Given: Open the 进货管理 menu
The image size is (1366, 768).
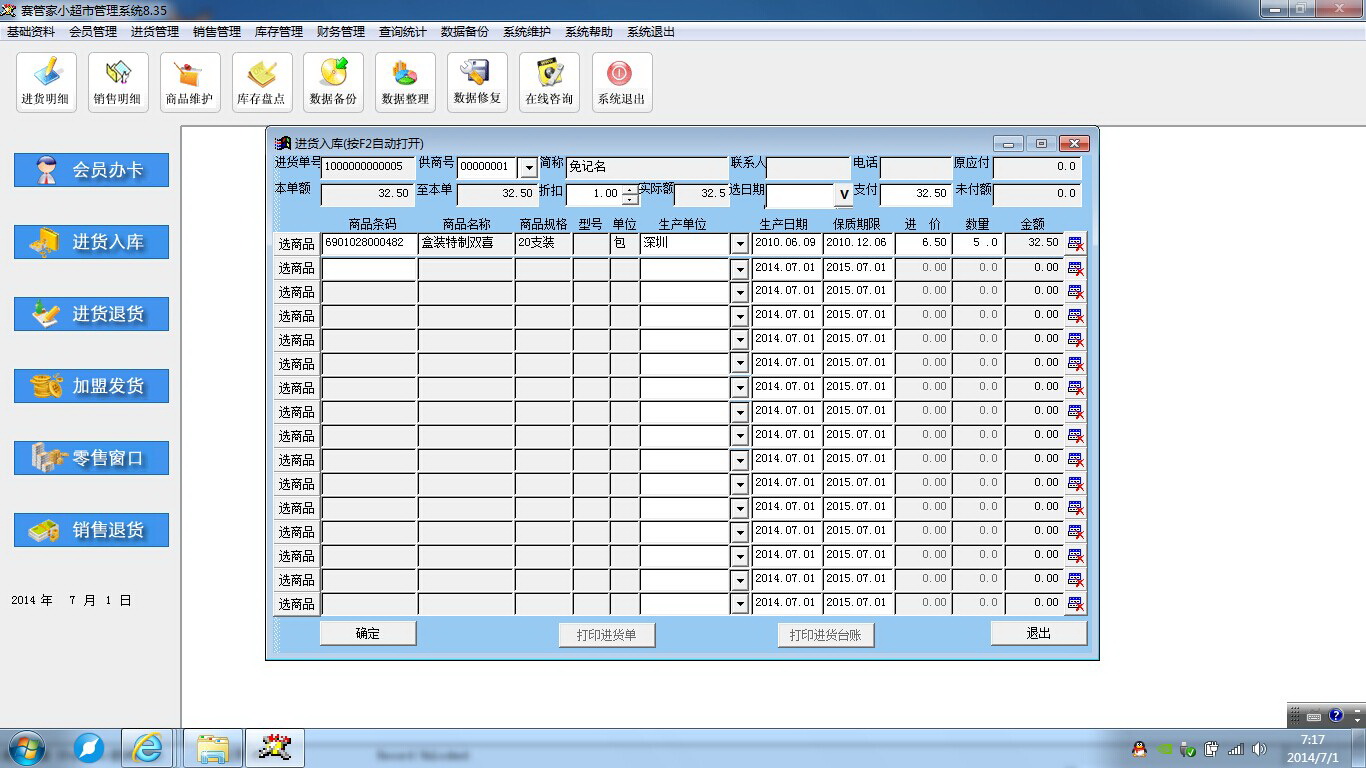Looking at the screenshot, I should (155, 32).
